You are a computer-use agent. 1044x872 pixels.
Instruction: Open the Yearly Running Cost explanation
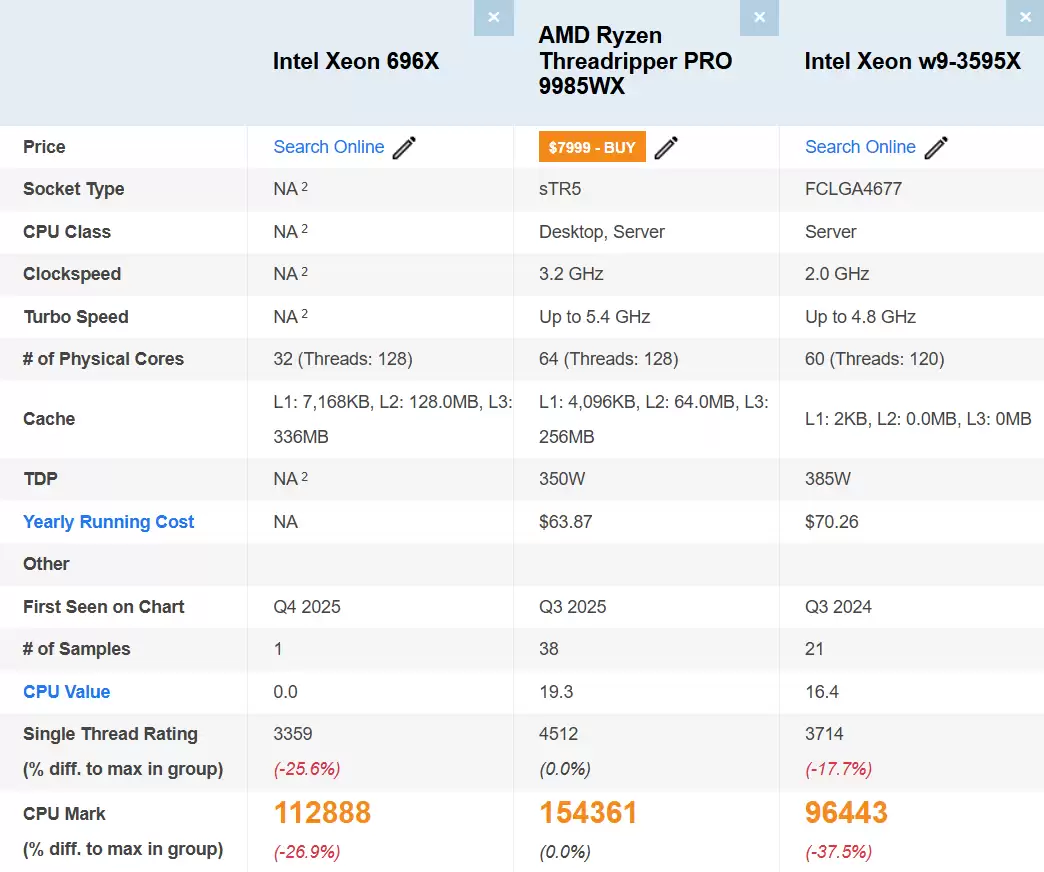pyautogui.click(x=108, y=521)
